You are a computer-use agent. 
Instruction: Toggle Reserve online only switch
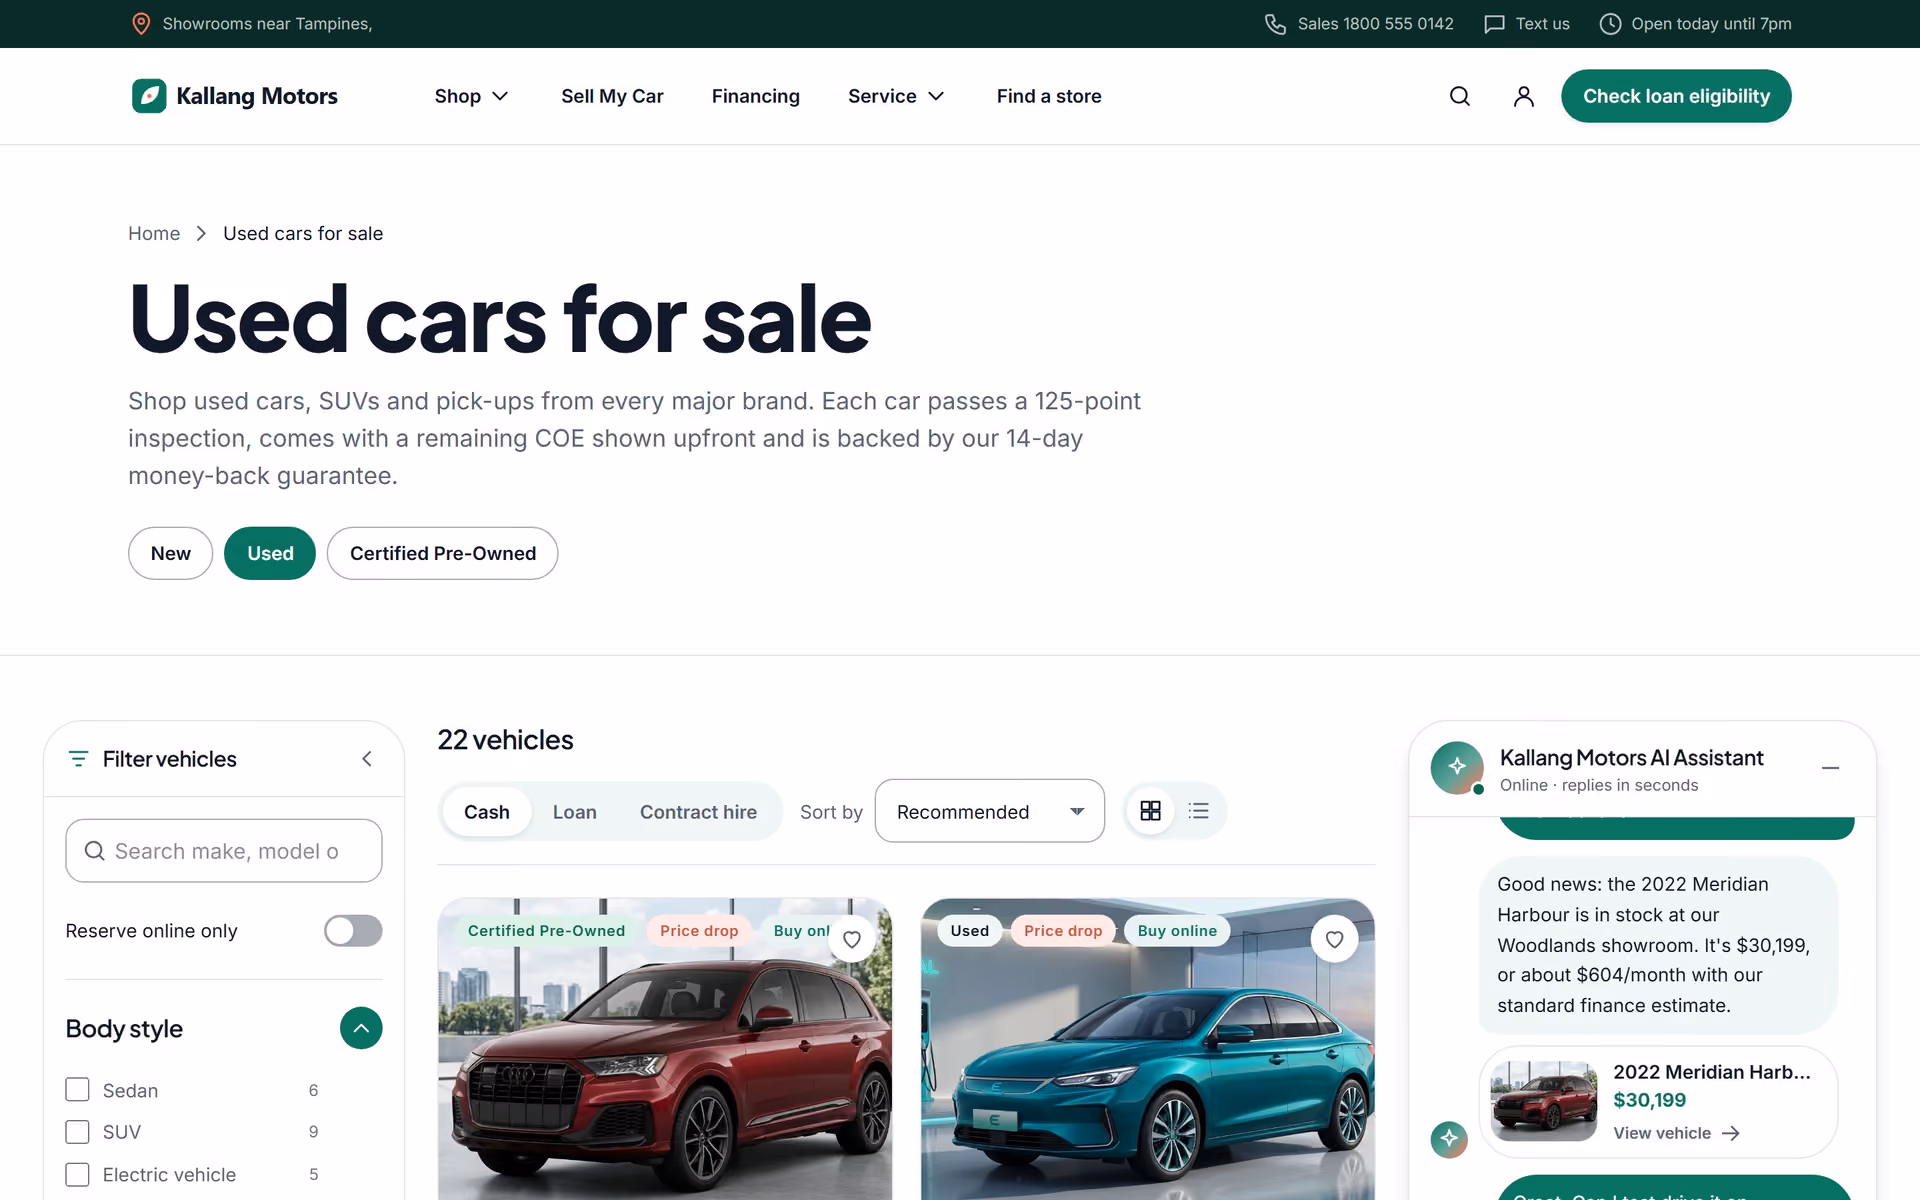pos(353,931)
